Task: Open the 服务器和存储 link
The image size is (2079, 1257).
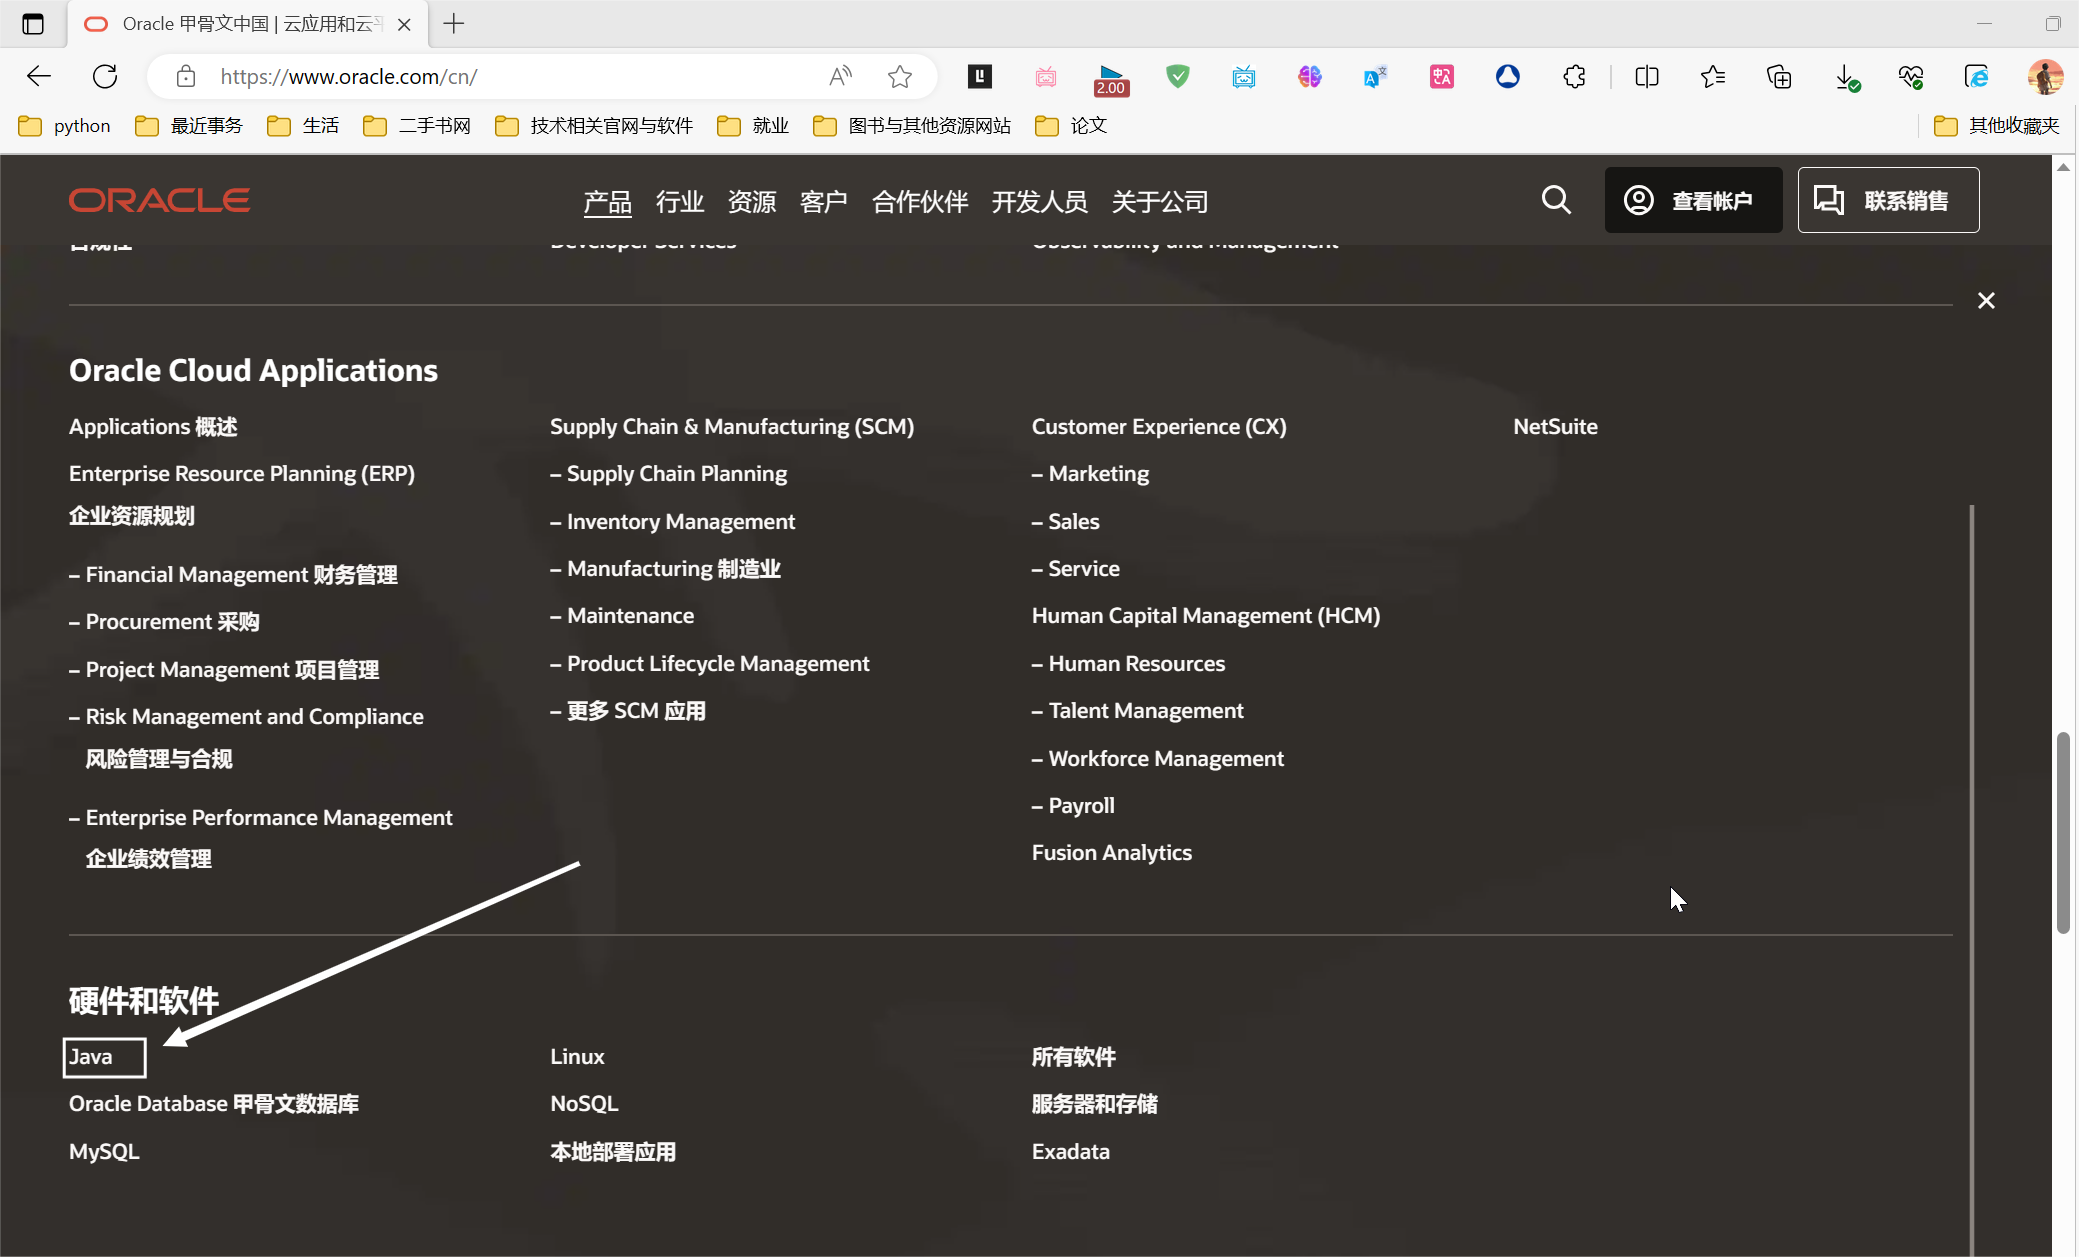Action: pos(1095,1104)
